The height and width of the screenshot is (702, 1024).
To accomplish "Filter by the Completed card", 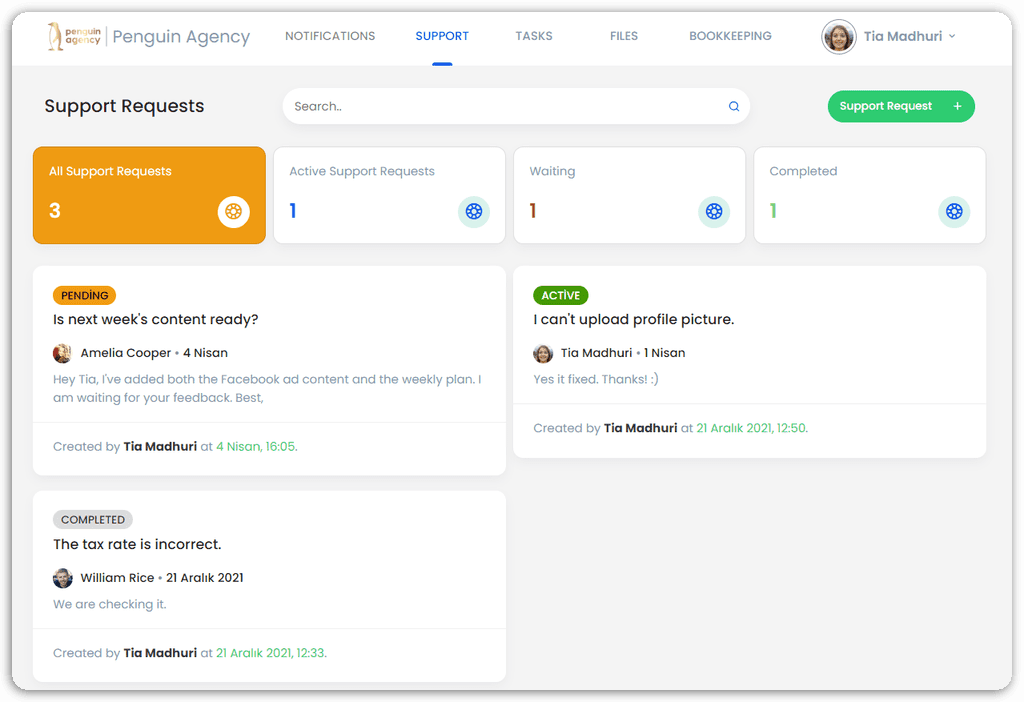I will (870, 195).
